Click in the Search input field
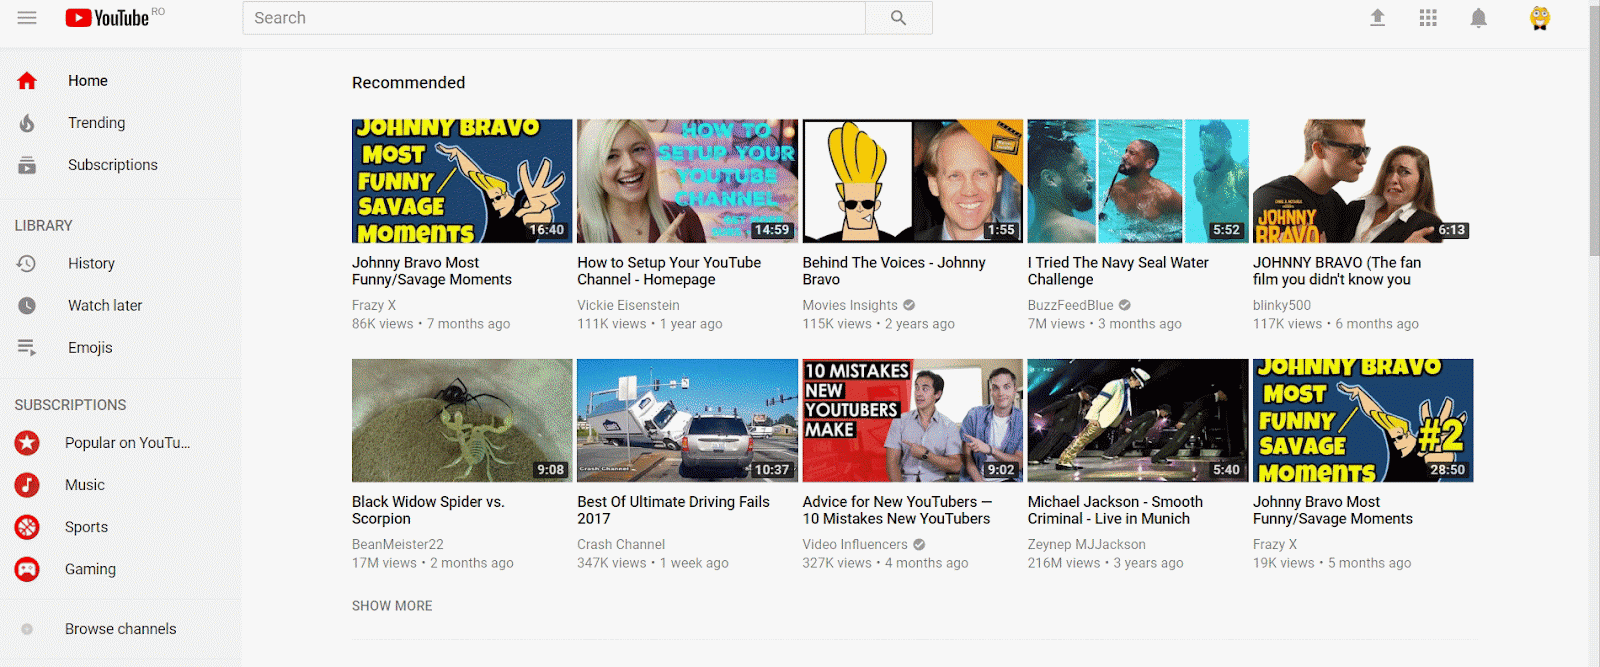Screen dimensions: 1600x667 553,18
